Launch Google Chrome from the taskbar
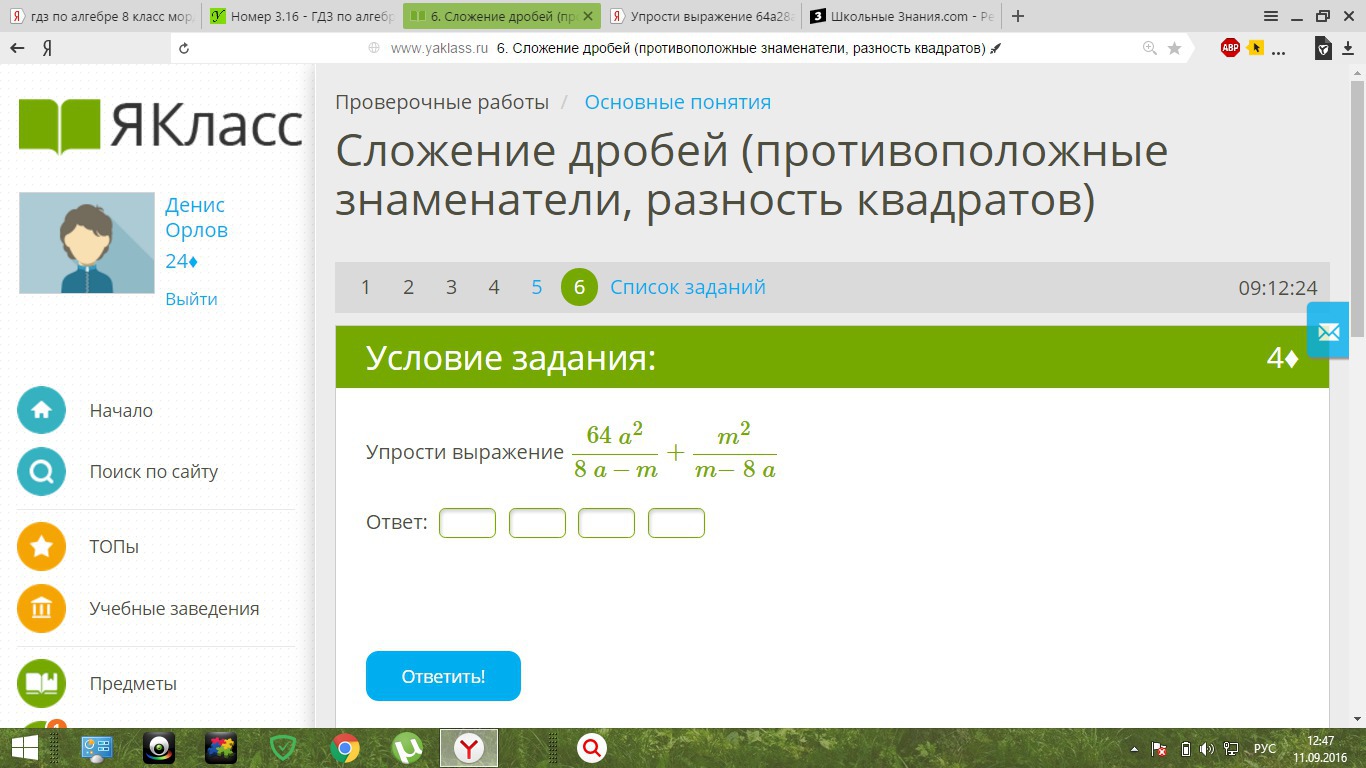Image resolution: width=1366 pixels, height=768 pixels. point(345,748)
